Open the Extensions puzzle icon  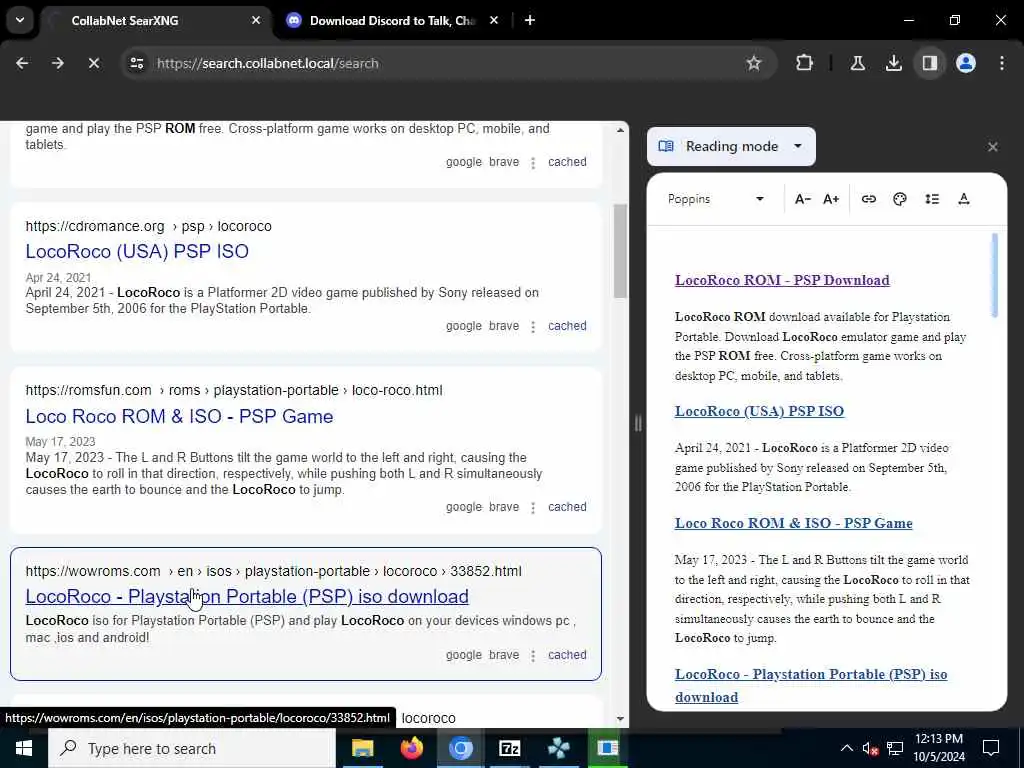click(x=805, y=63)
